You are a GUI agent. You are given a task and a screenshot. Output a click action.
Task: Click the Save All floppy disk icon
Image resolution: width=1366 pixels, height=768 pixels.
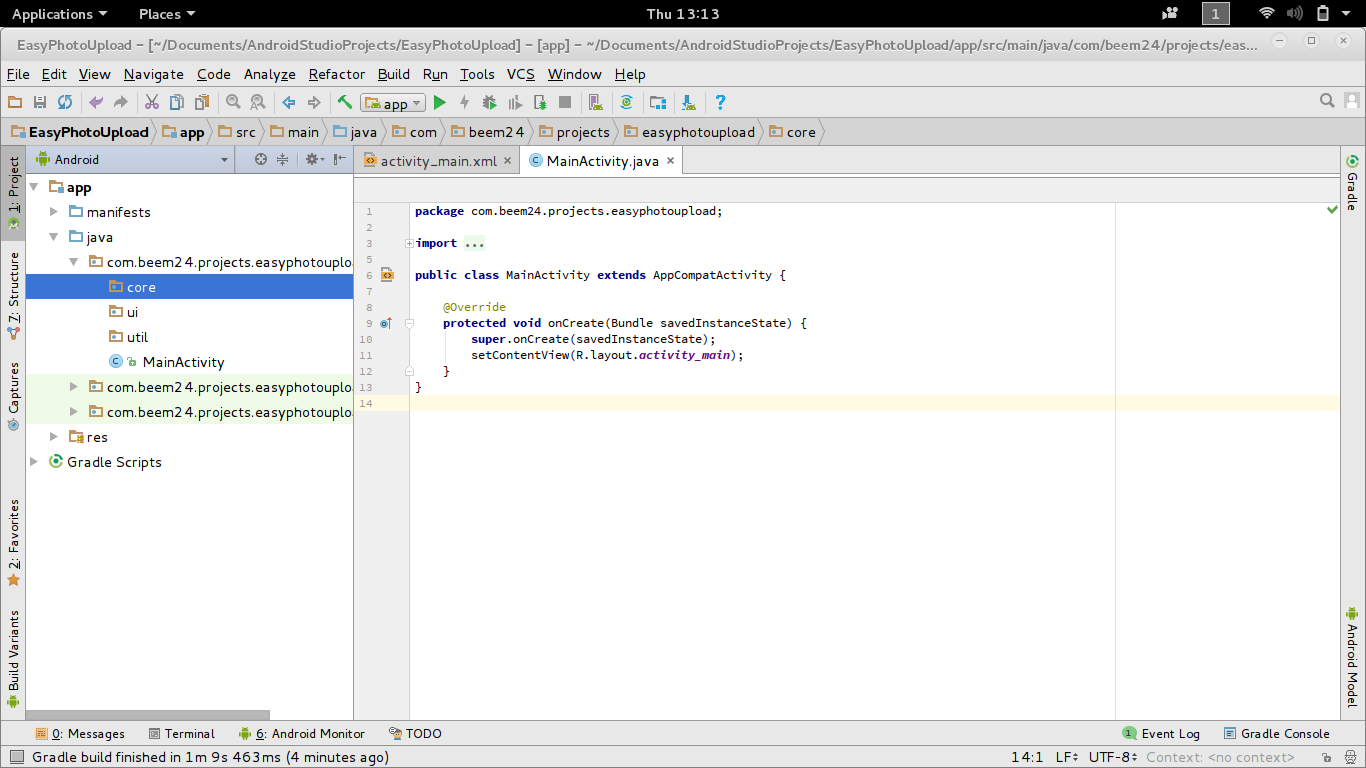40,103
